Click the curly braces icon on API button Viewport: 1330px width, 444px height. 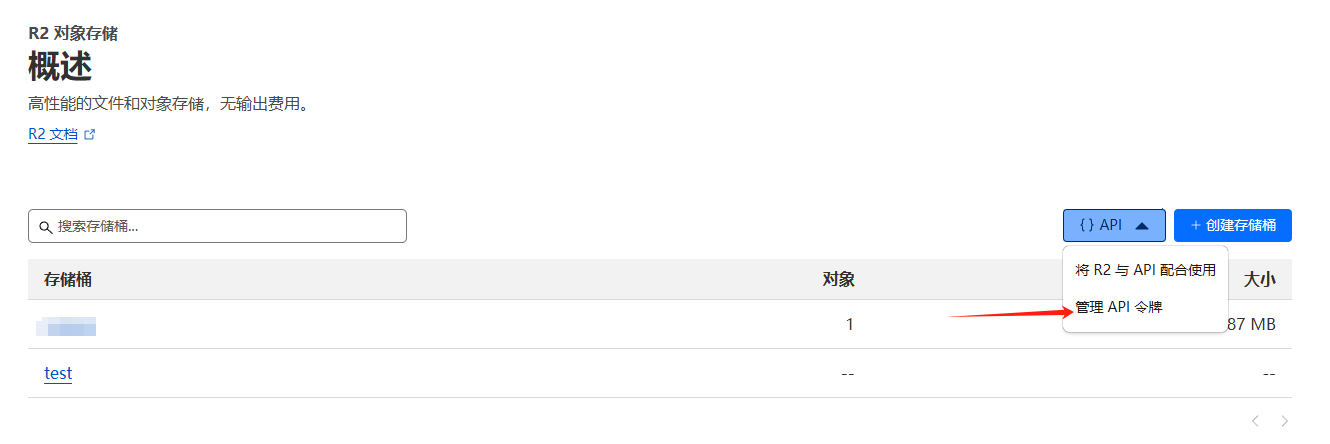tap(1086, 226)
